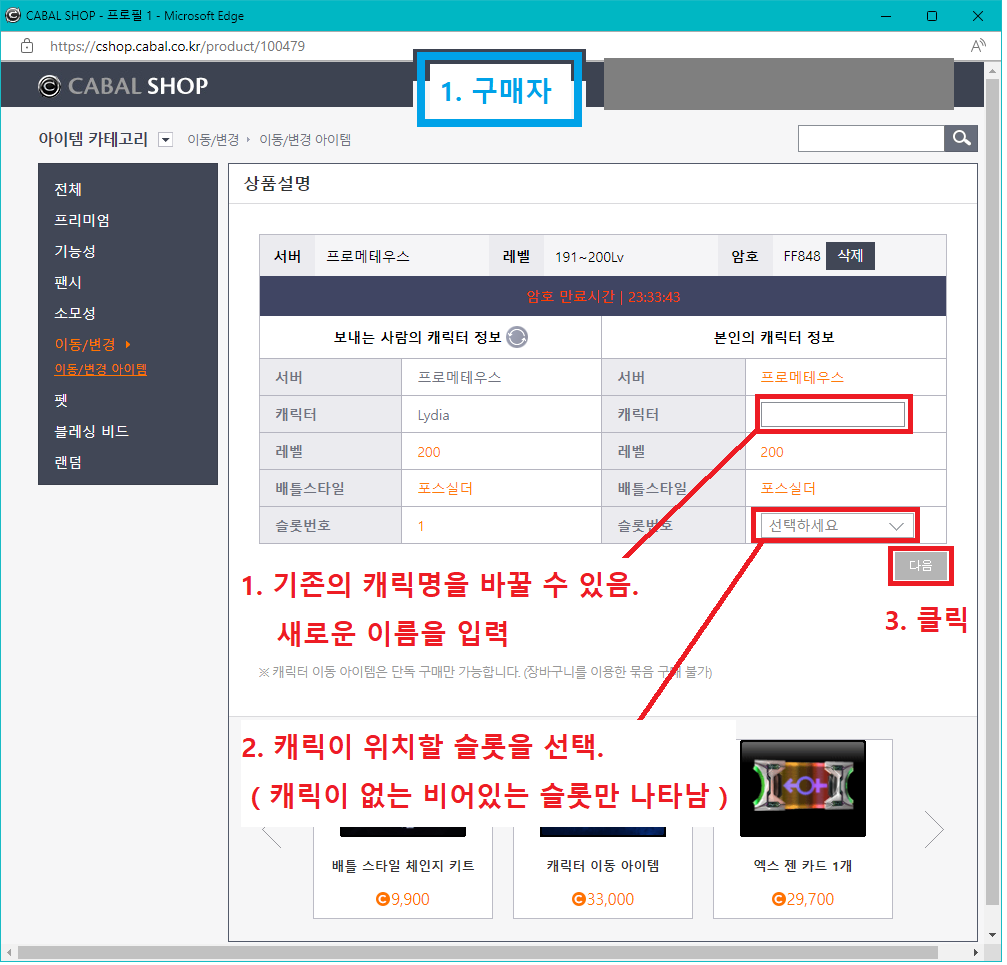
Task: Select 프리미엄 category
Action: point(82,222)
